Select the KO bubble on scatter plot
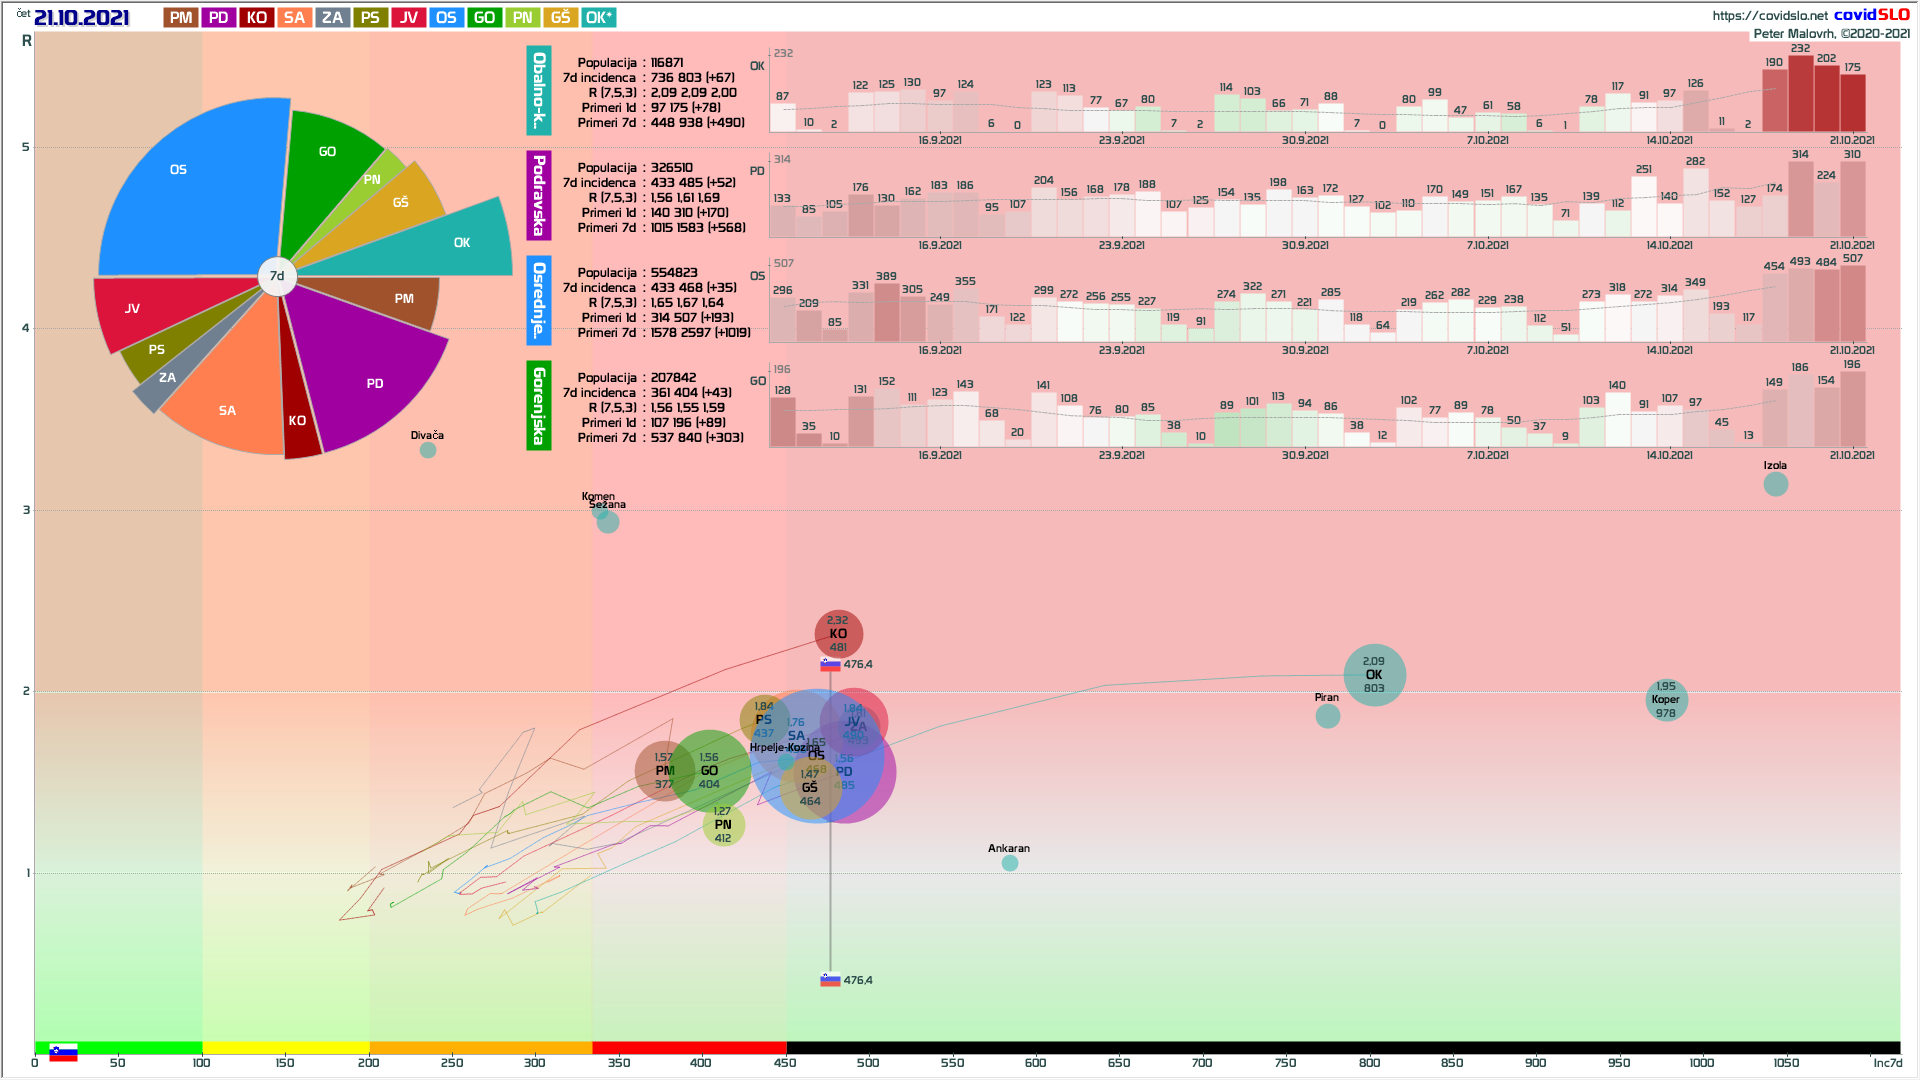The width and height of the screenshot is (1920, 1080). point(838,634)
